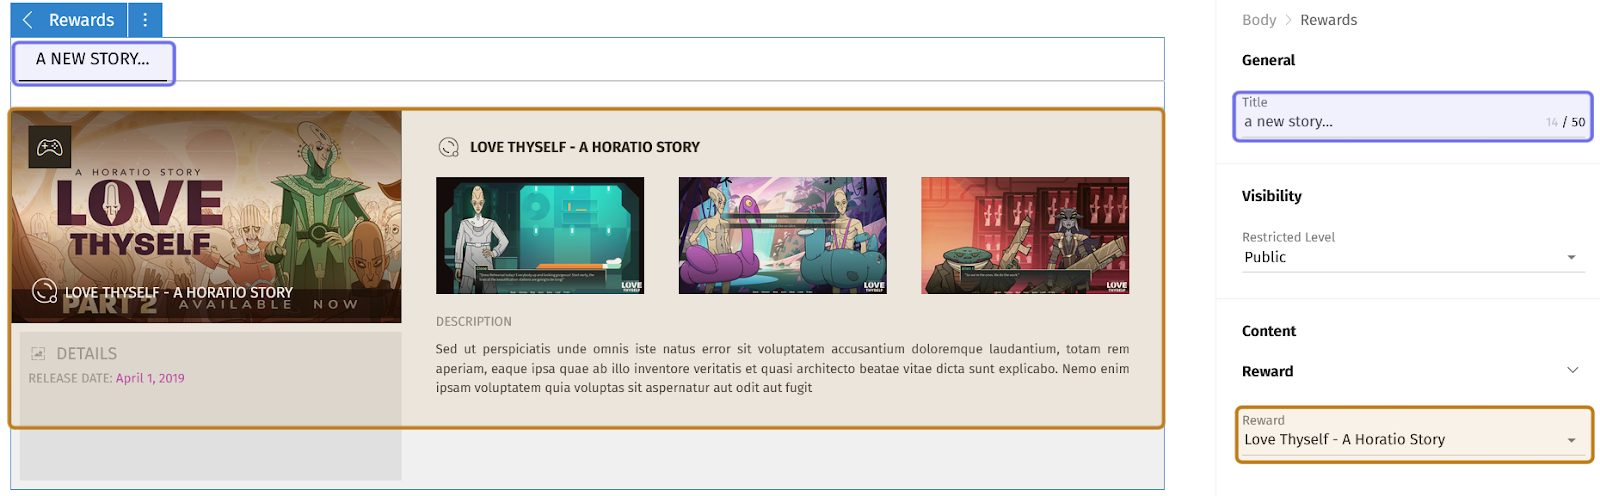Click the Rewards header button label
The height and width of the screenshot is (496, 1600).
coord(81,20)
